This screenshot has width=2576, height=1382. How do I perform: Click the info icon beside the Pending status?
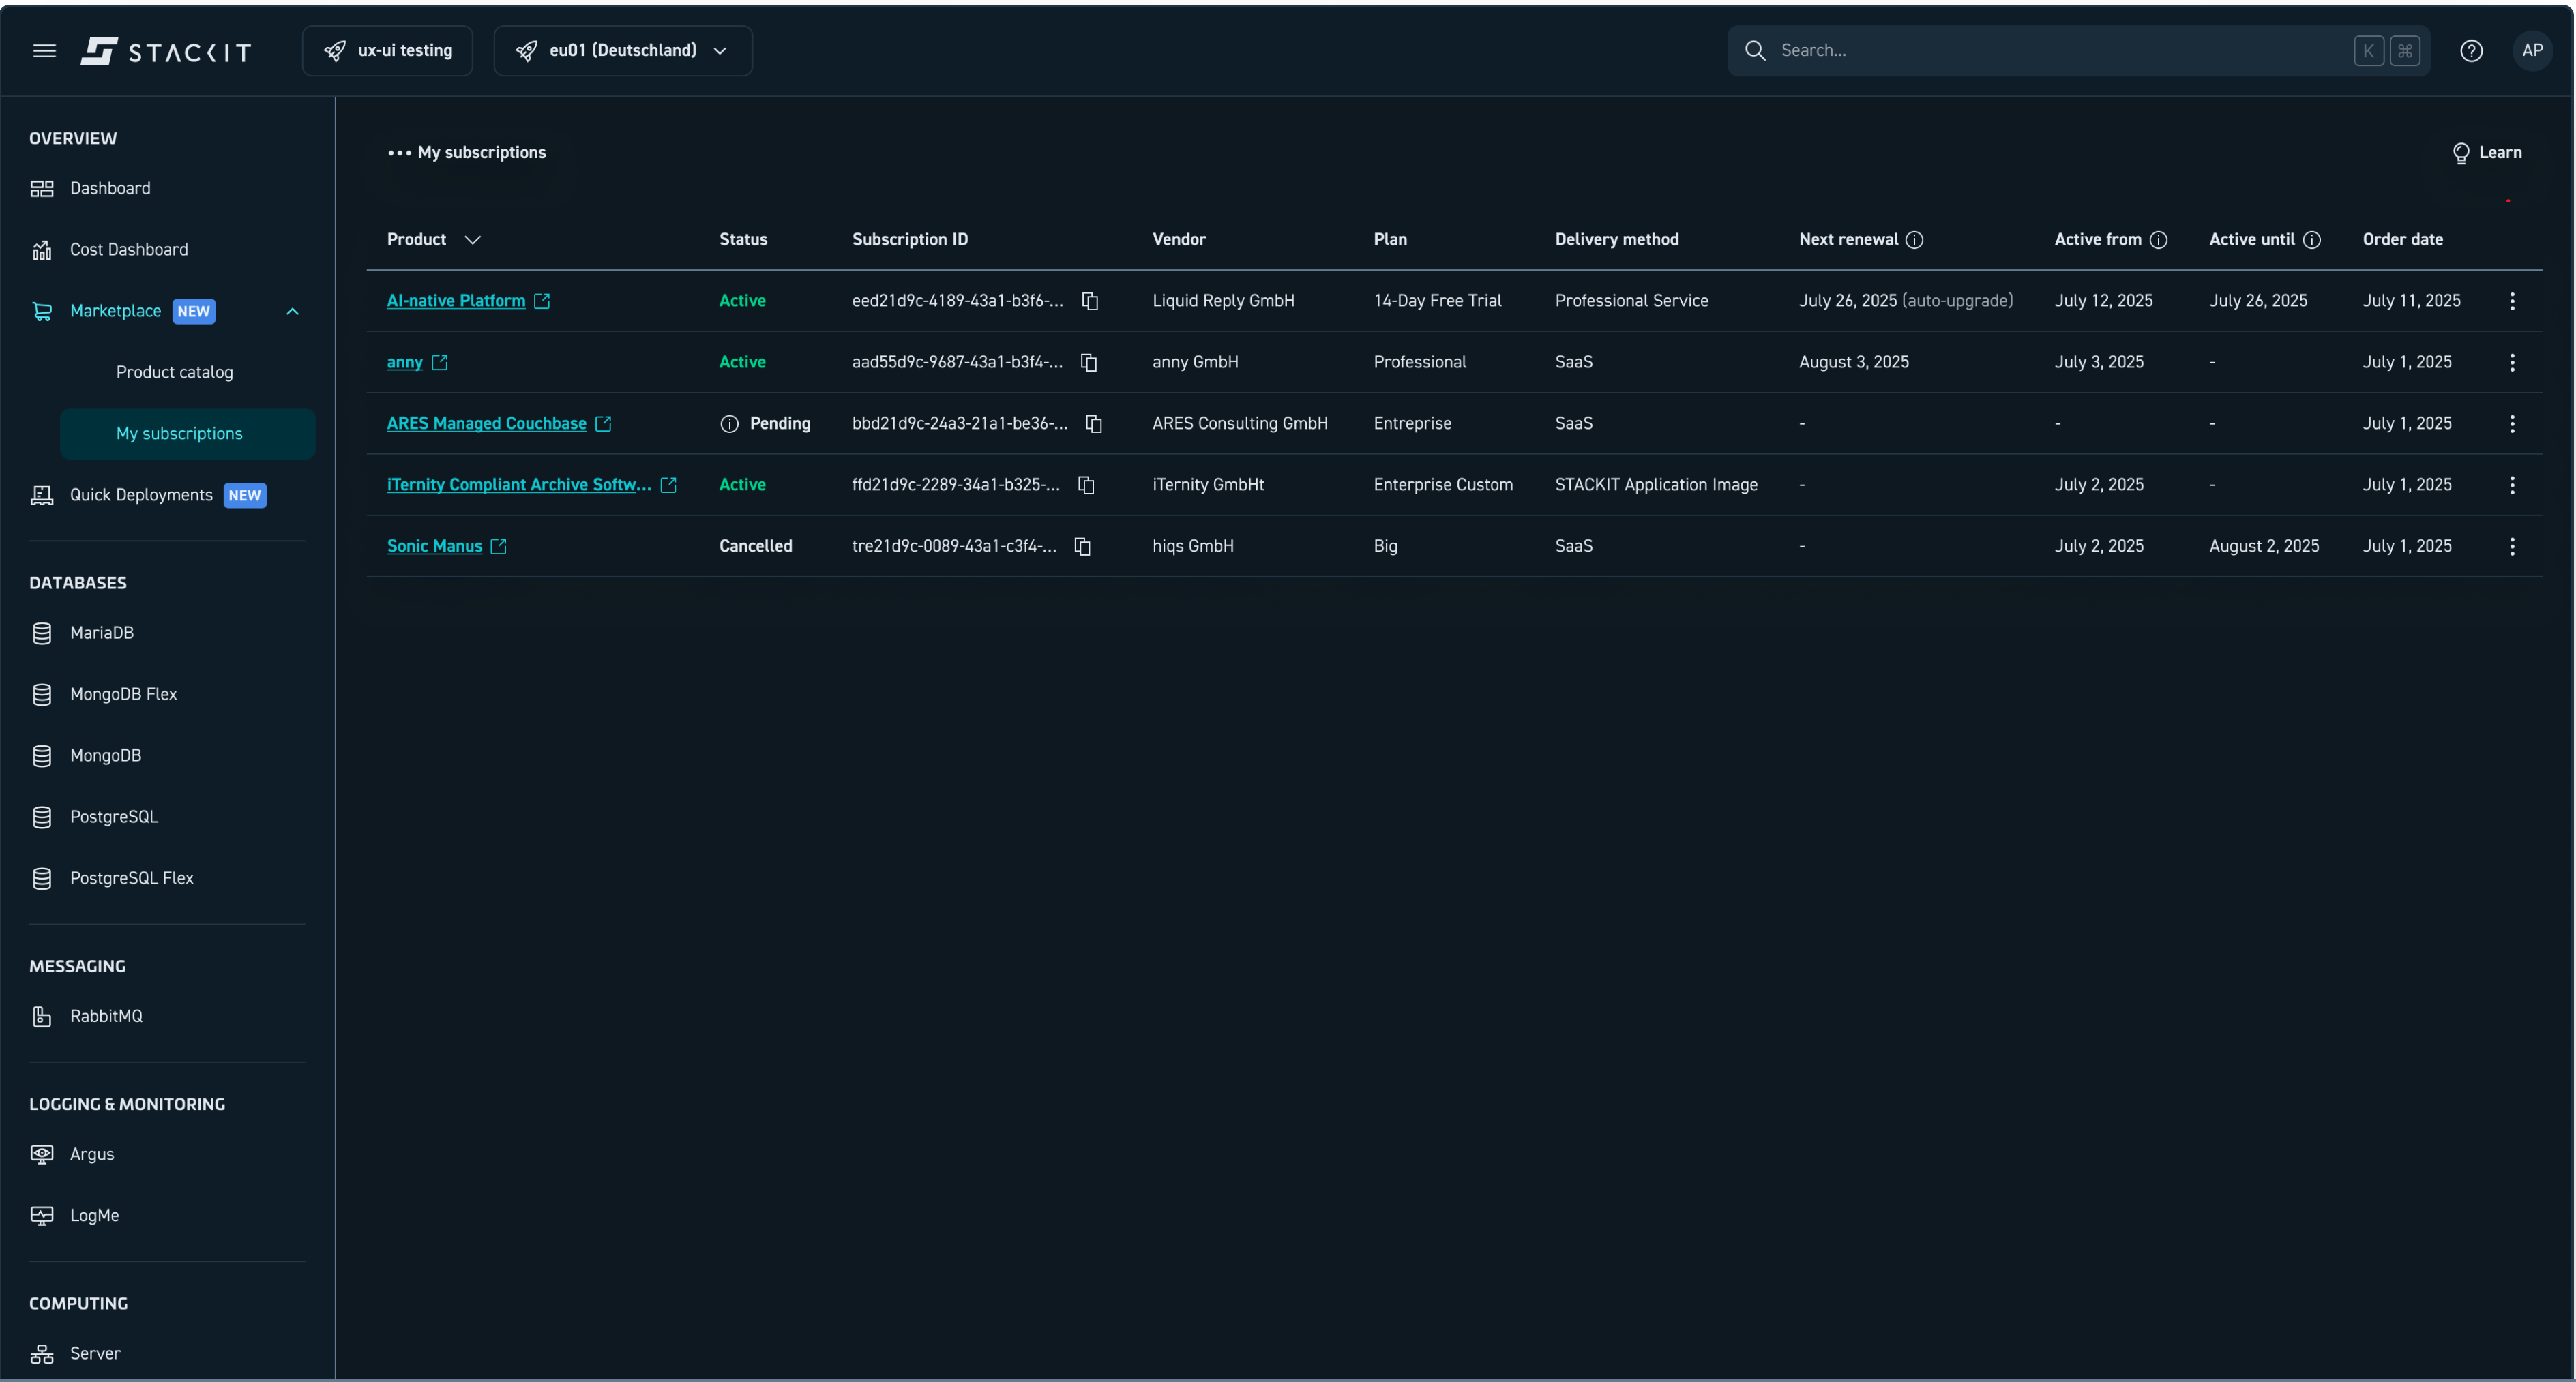[729, 424]
